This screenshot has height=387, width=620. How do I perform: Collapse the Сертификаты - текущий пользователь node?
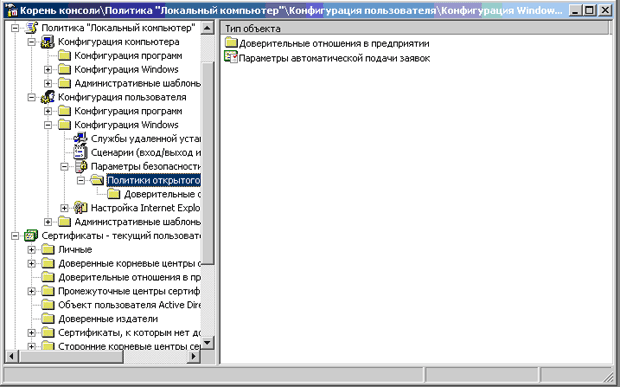coord(15,236)
